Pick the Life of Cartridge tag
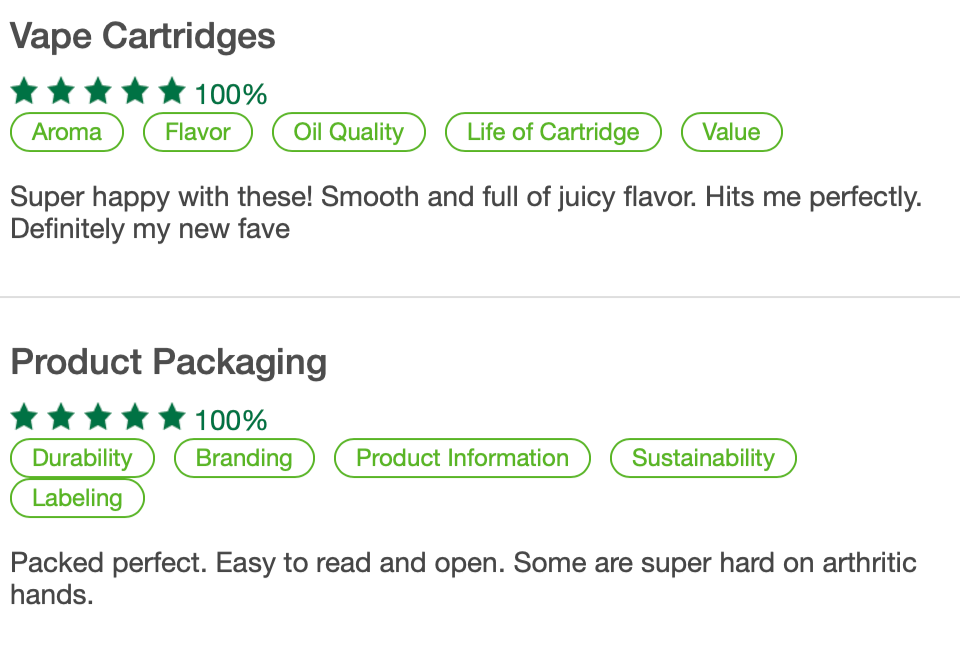960x658 pixels. (x=553, y=132)
